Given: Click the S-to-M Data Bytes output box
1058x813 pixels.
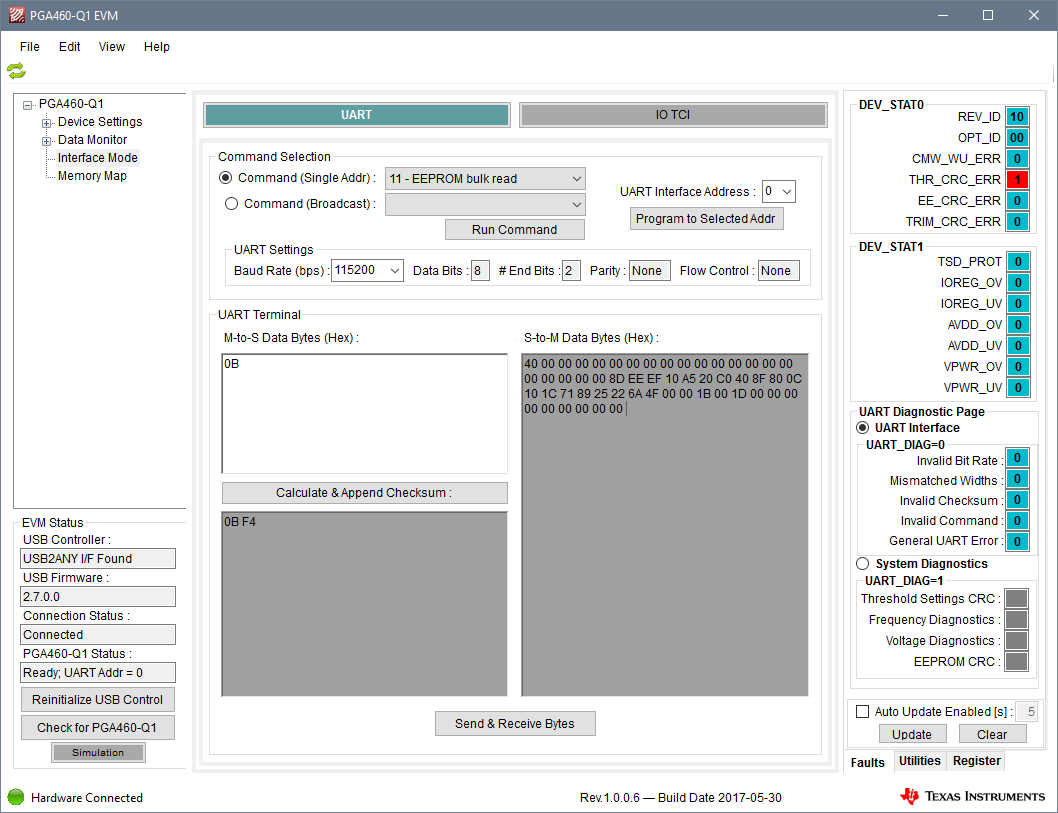Looking at the screenshot, I should tap(665, 525).
